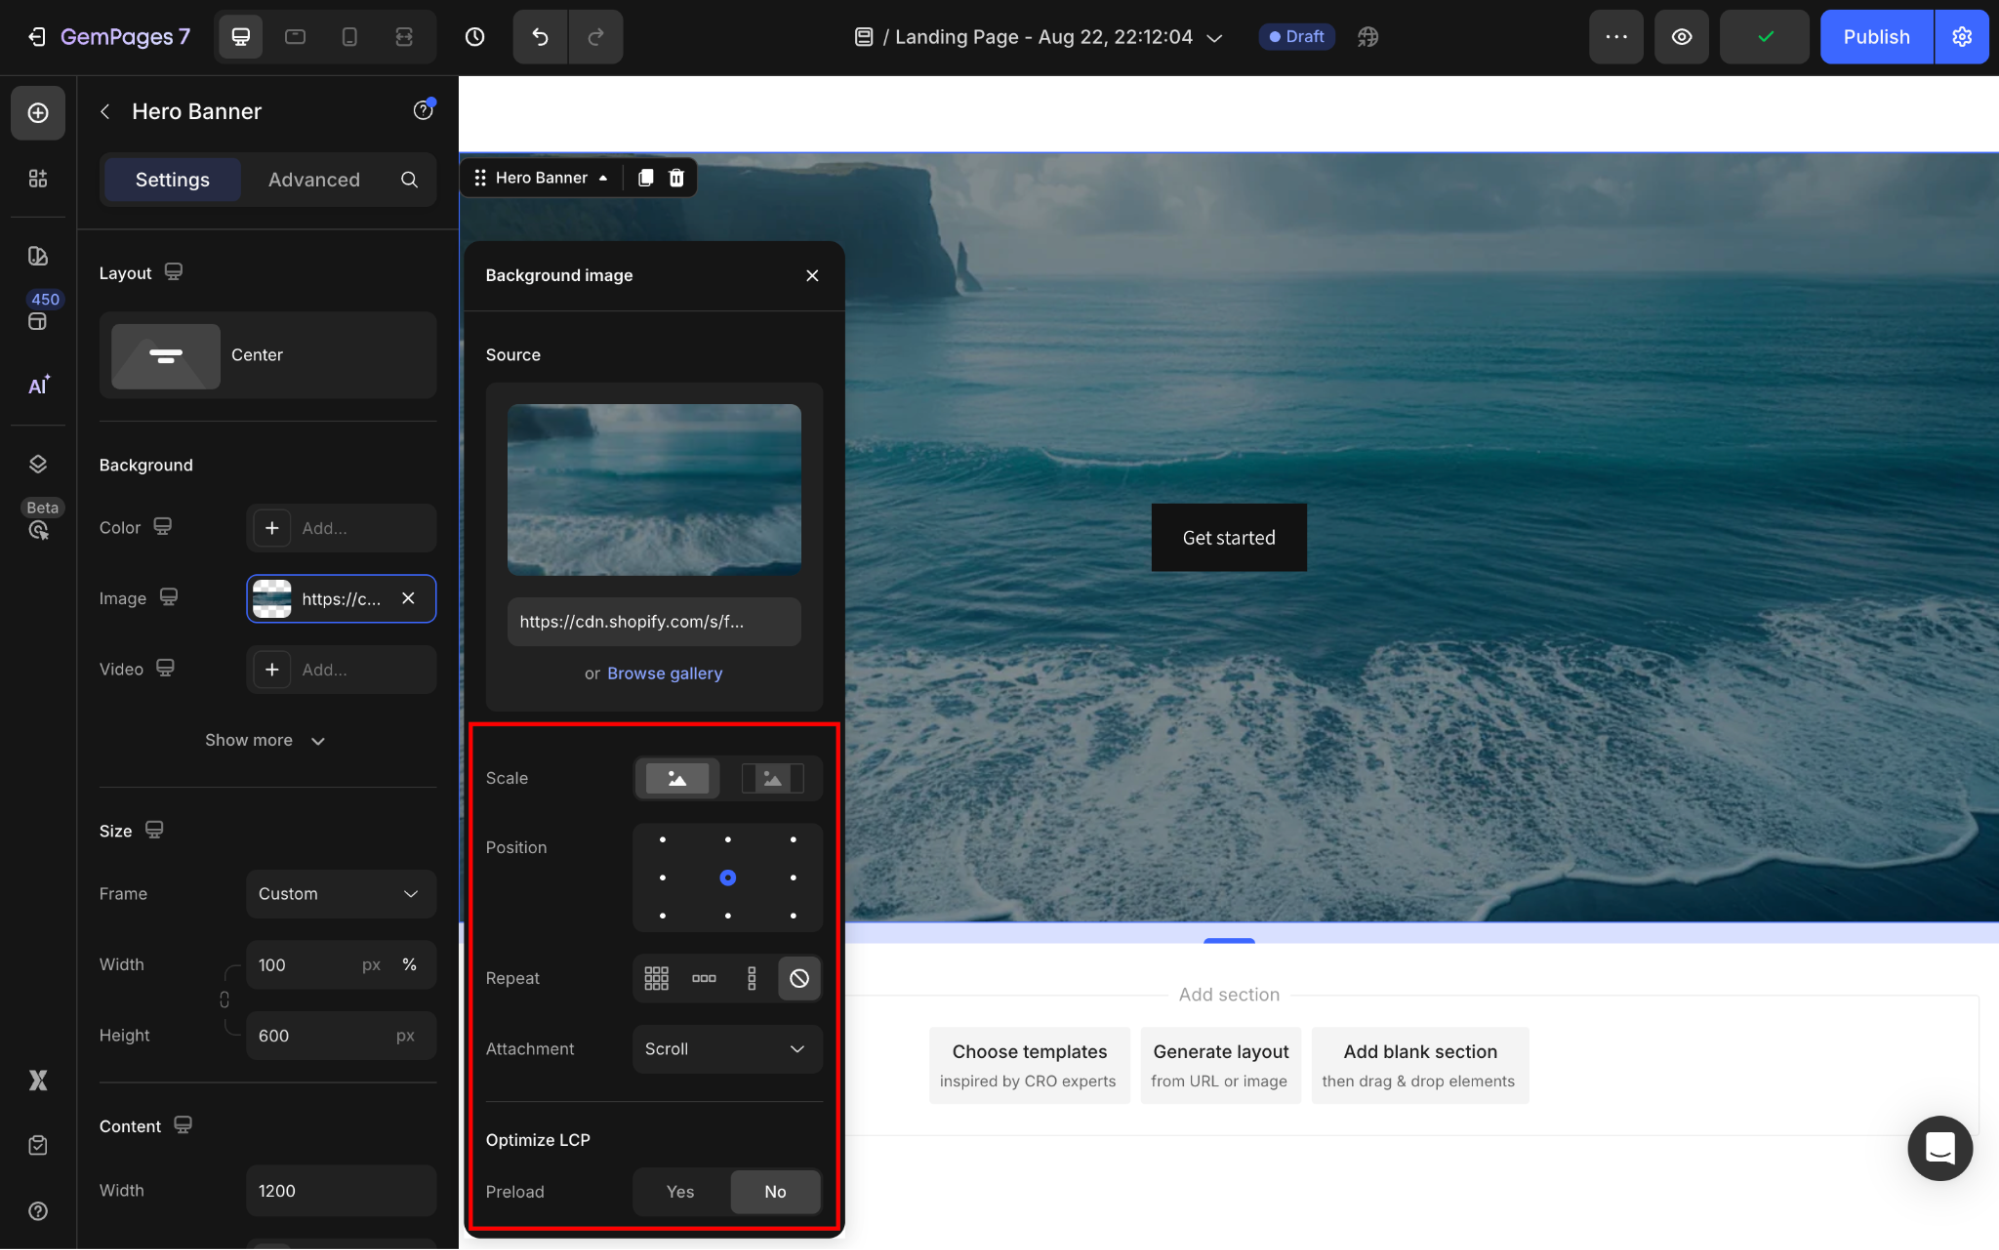Screen dimensions: 1999x1250
Task: Duplicate the Hero Banner element
Action: pyautogui.click(x=646, y=178)
